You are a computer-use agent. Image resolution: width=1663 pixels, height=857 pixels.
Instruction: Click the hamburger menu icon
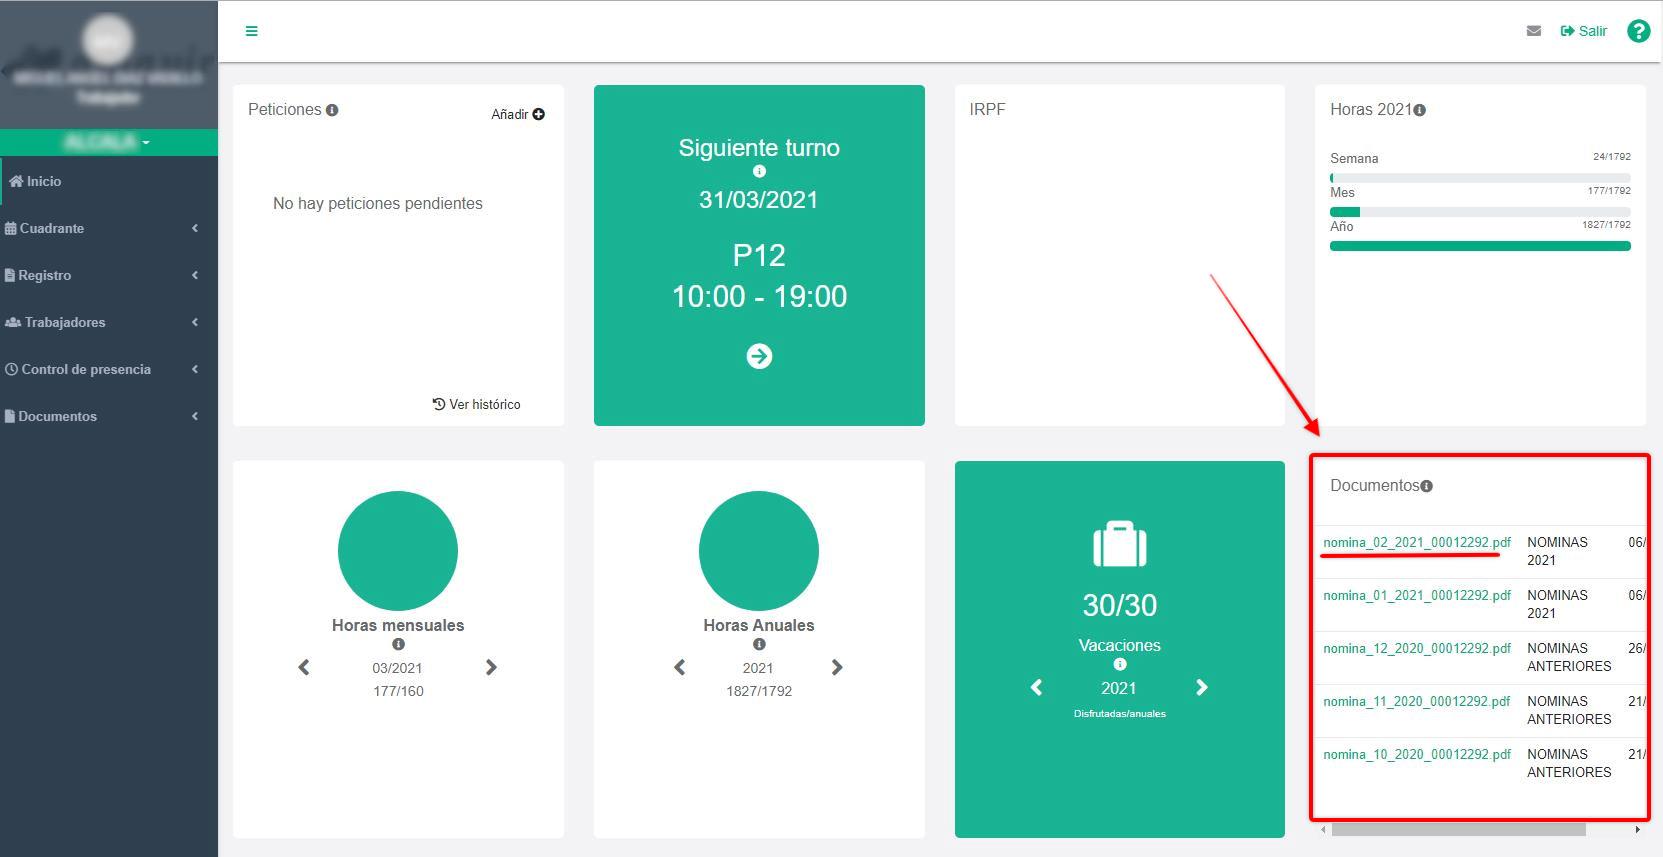tap(251, 31)
